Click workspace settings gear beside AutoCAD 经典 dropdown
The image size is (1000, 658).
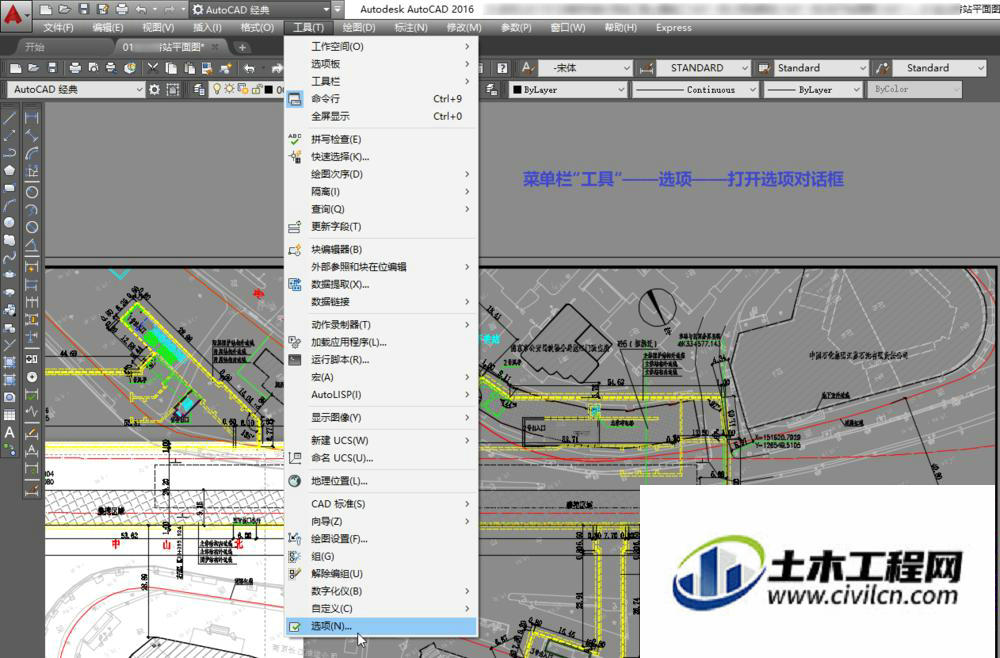(x=154, y=90)
